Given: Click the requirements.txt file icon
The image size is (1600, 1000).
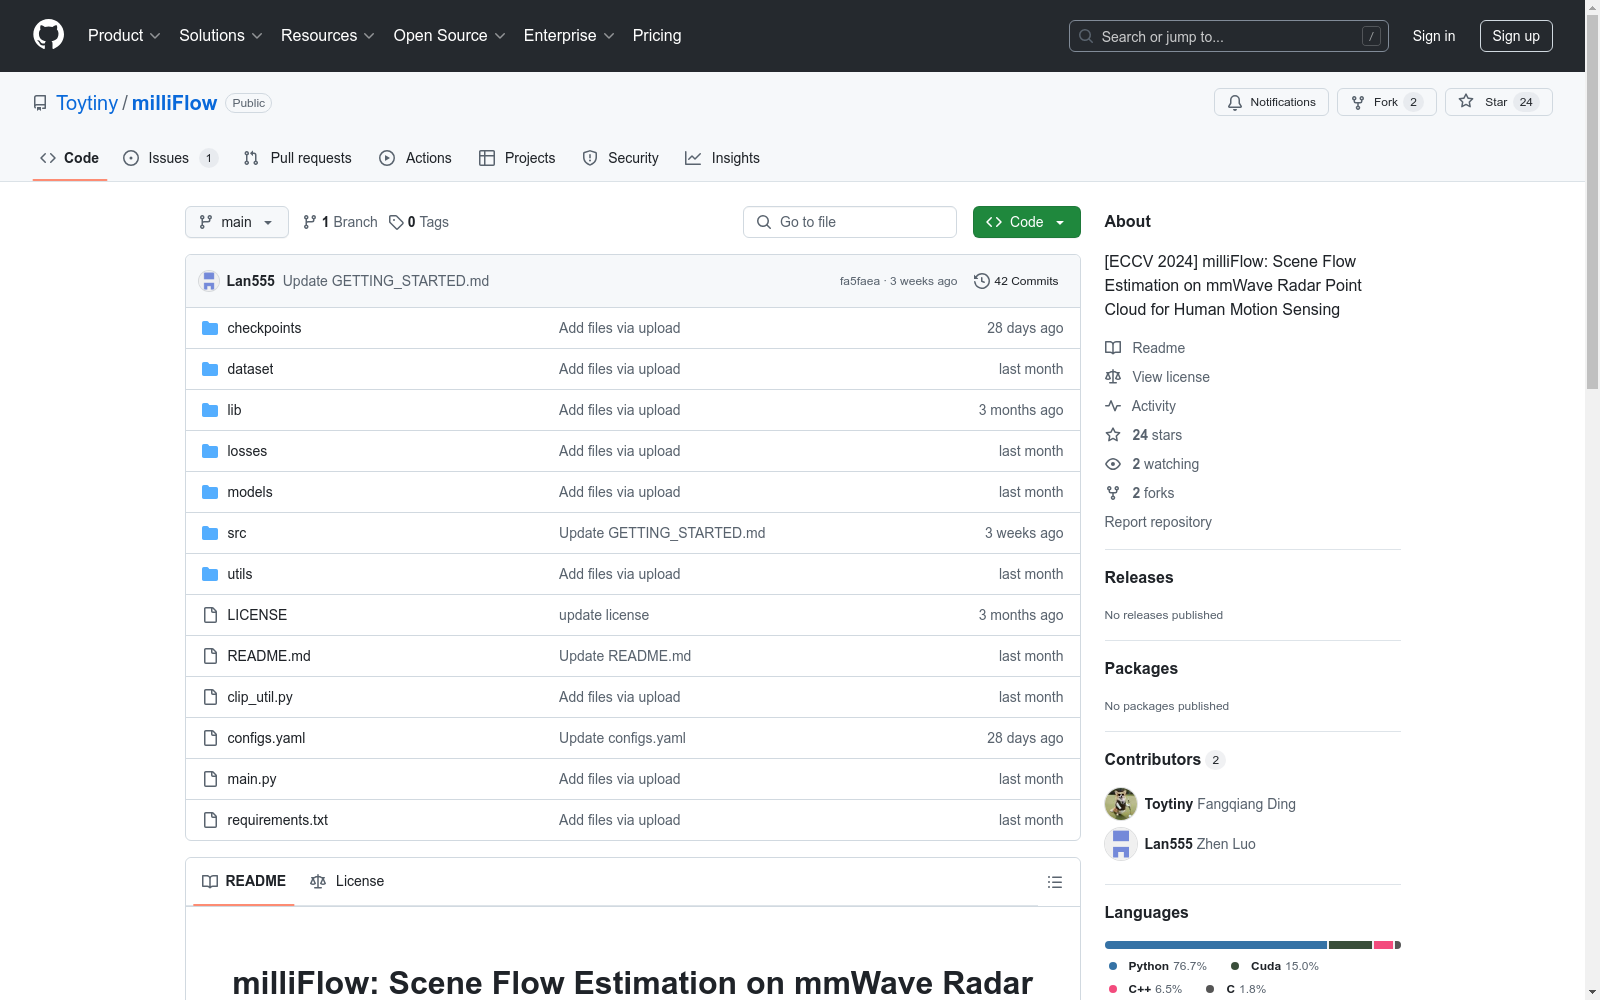Looking at the screenshot, I should click(210, 820).
